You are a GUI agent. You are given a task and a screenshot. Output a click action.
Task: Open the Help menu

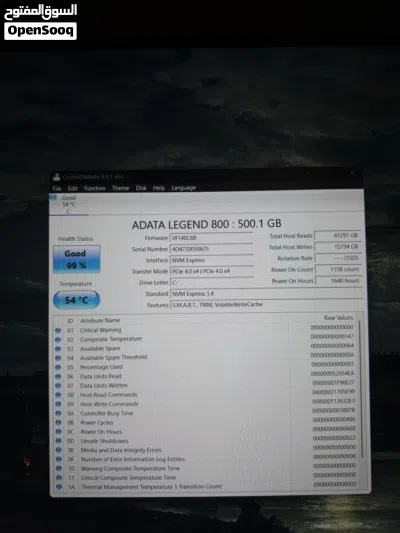coord(159,188)
